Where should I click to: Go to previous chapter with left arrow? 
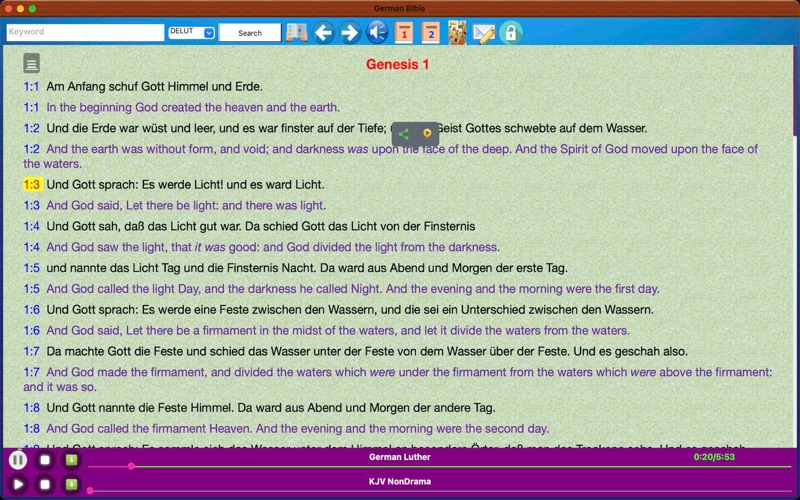(323, 33)
